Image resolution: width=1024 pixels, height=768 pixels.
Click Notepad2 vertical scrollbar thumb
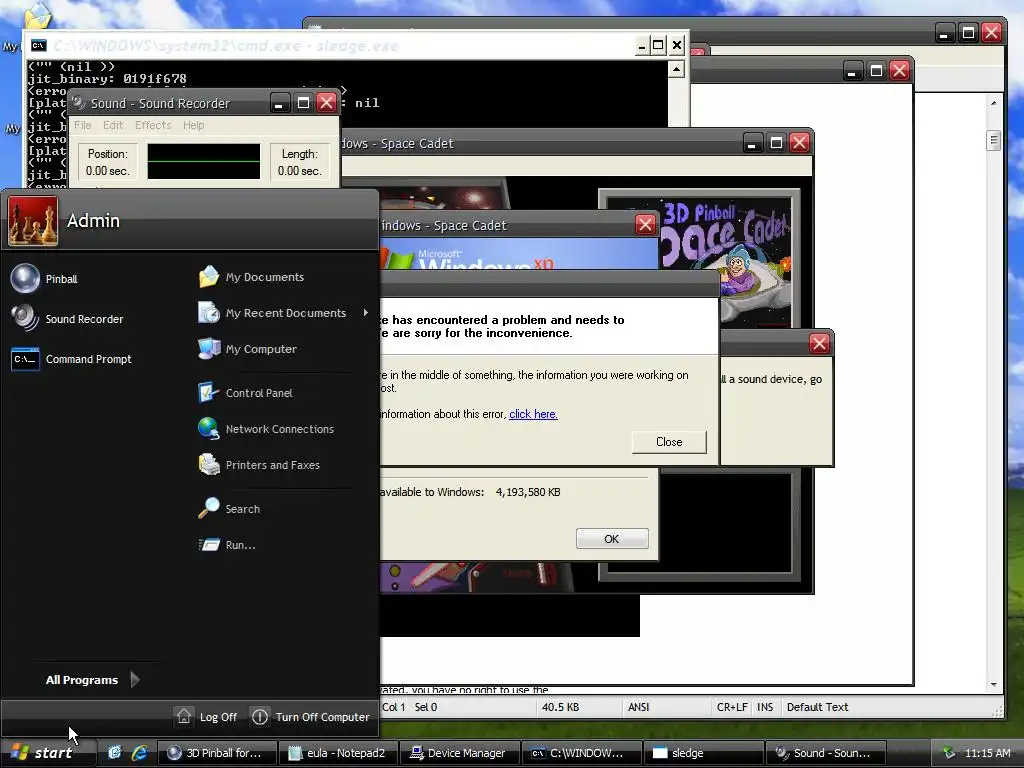pos(993,140)
